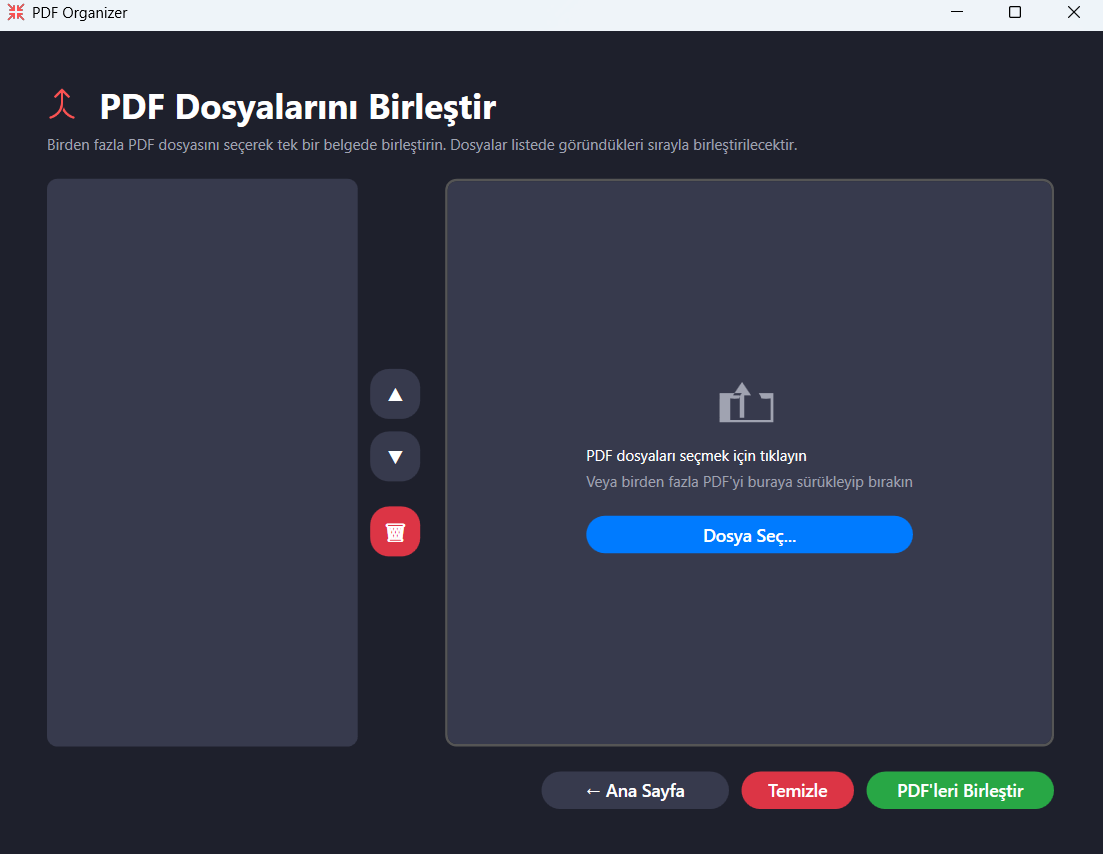Screen dimensions: 1103x854
Task: Click Temizle to clear the list
Action: pos(797,790)
